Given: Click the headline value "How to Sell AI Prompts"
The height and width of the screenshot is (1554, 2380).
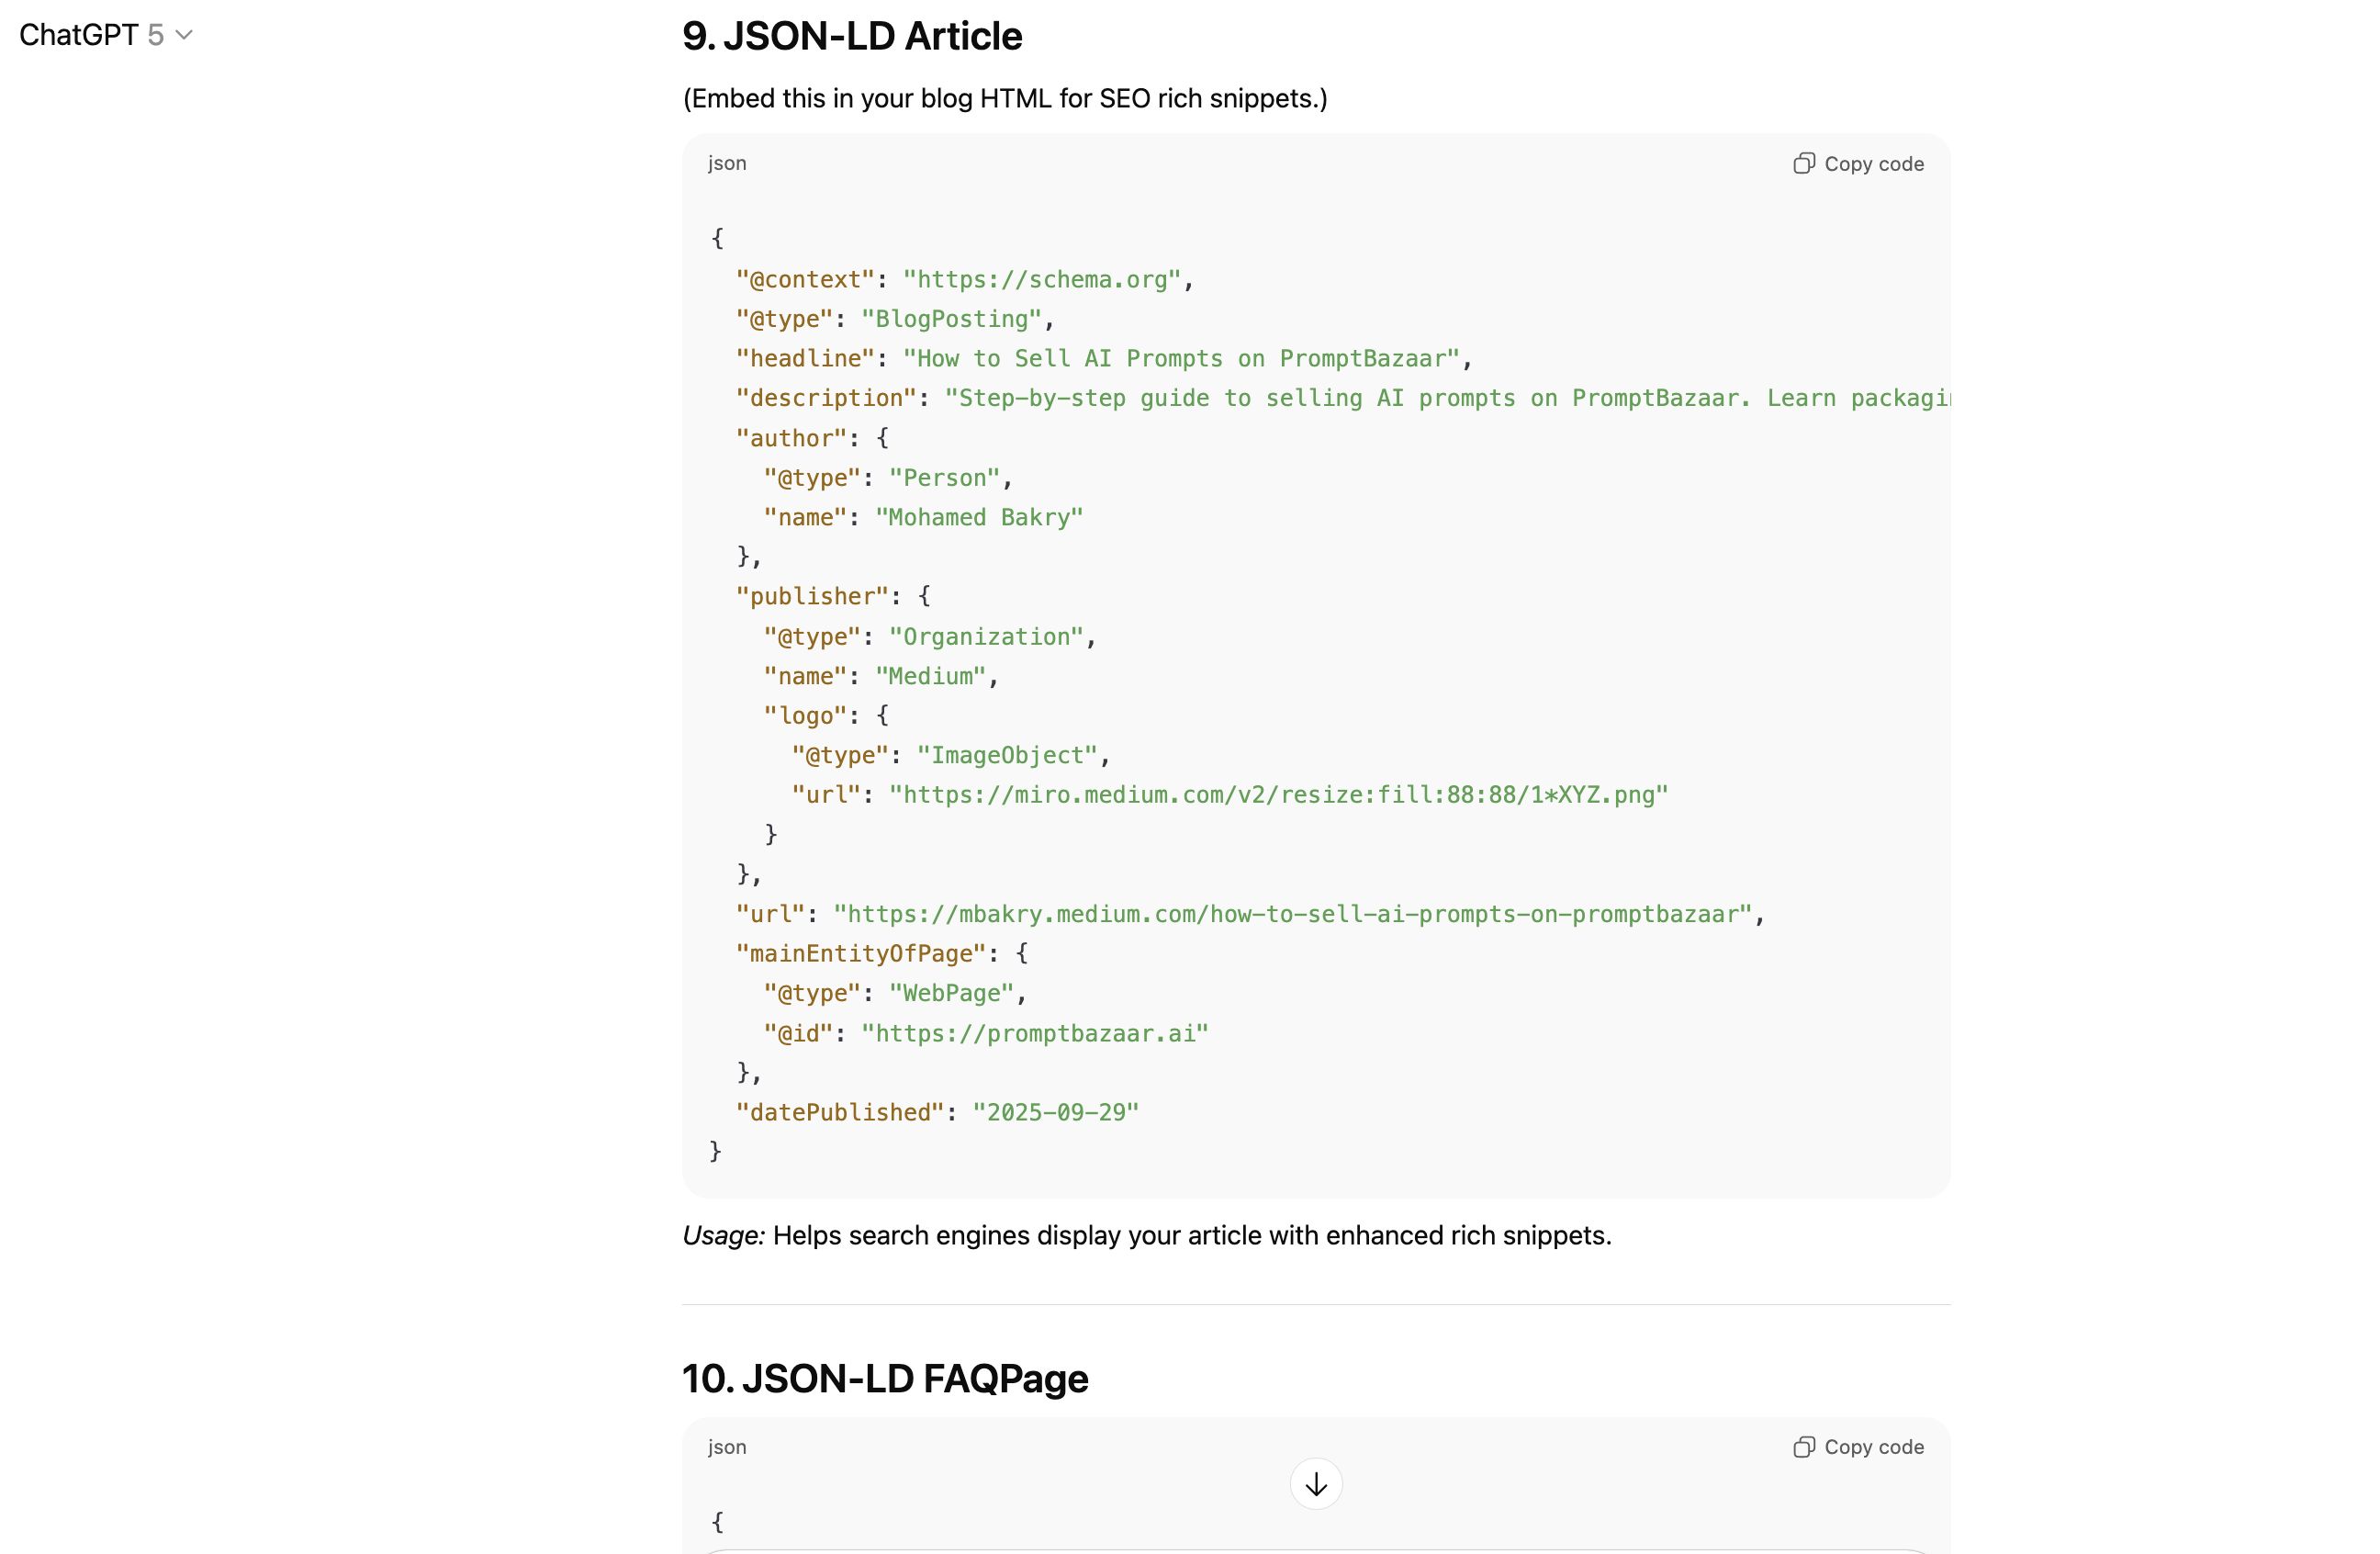Looking at the screenshot, I should (x=1181, y=358).
